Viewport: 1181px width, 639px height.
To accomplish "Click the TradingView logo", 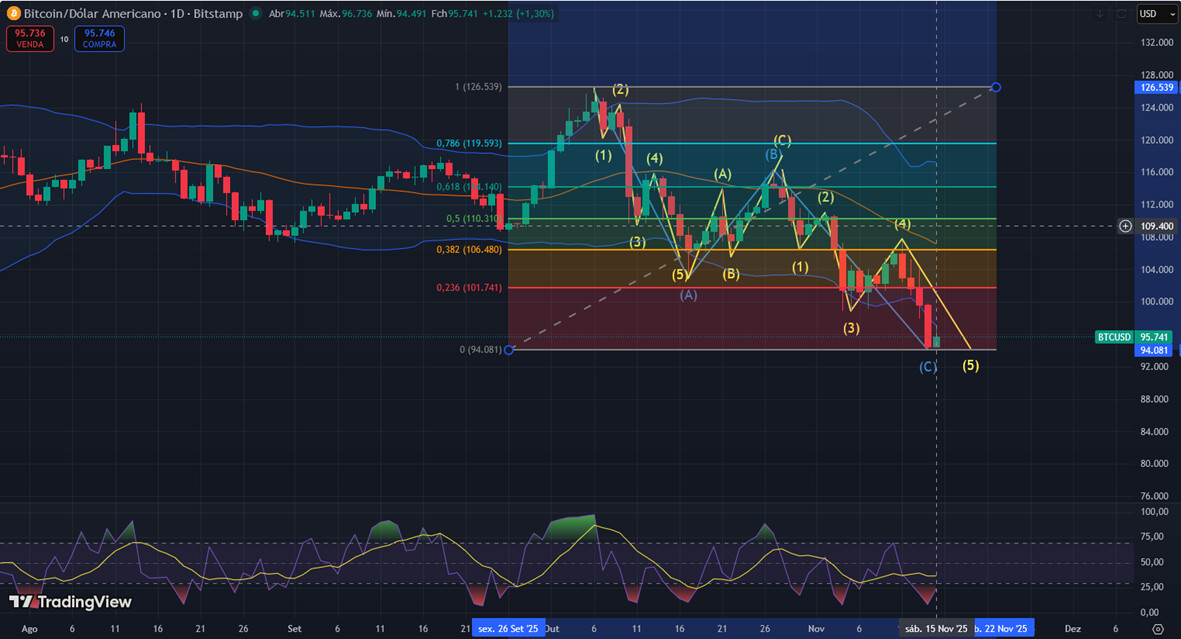I will [70, 602].
